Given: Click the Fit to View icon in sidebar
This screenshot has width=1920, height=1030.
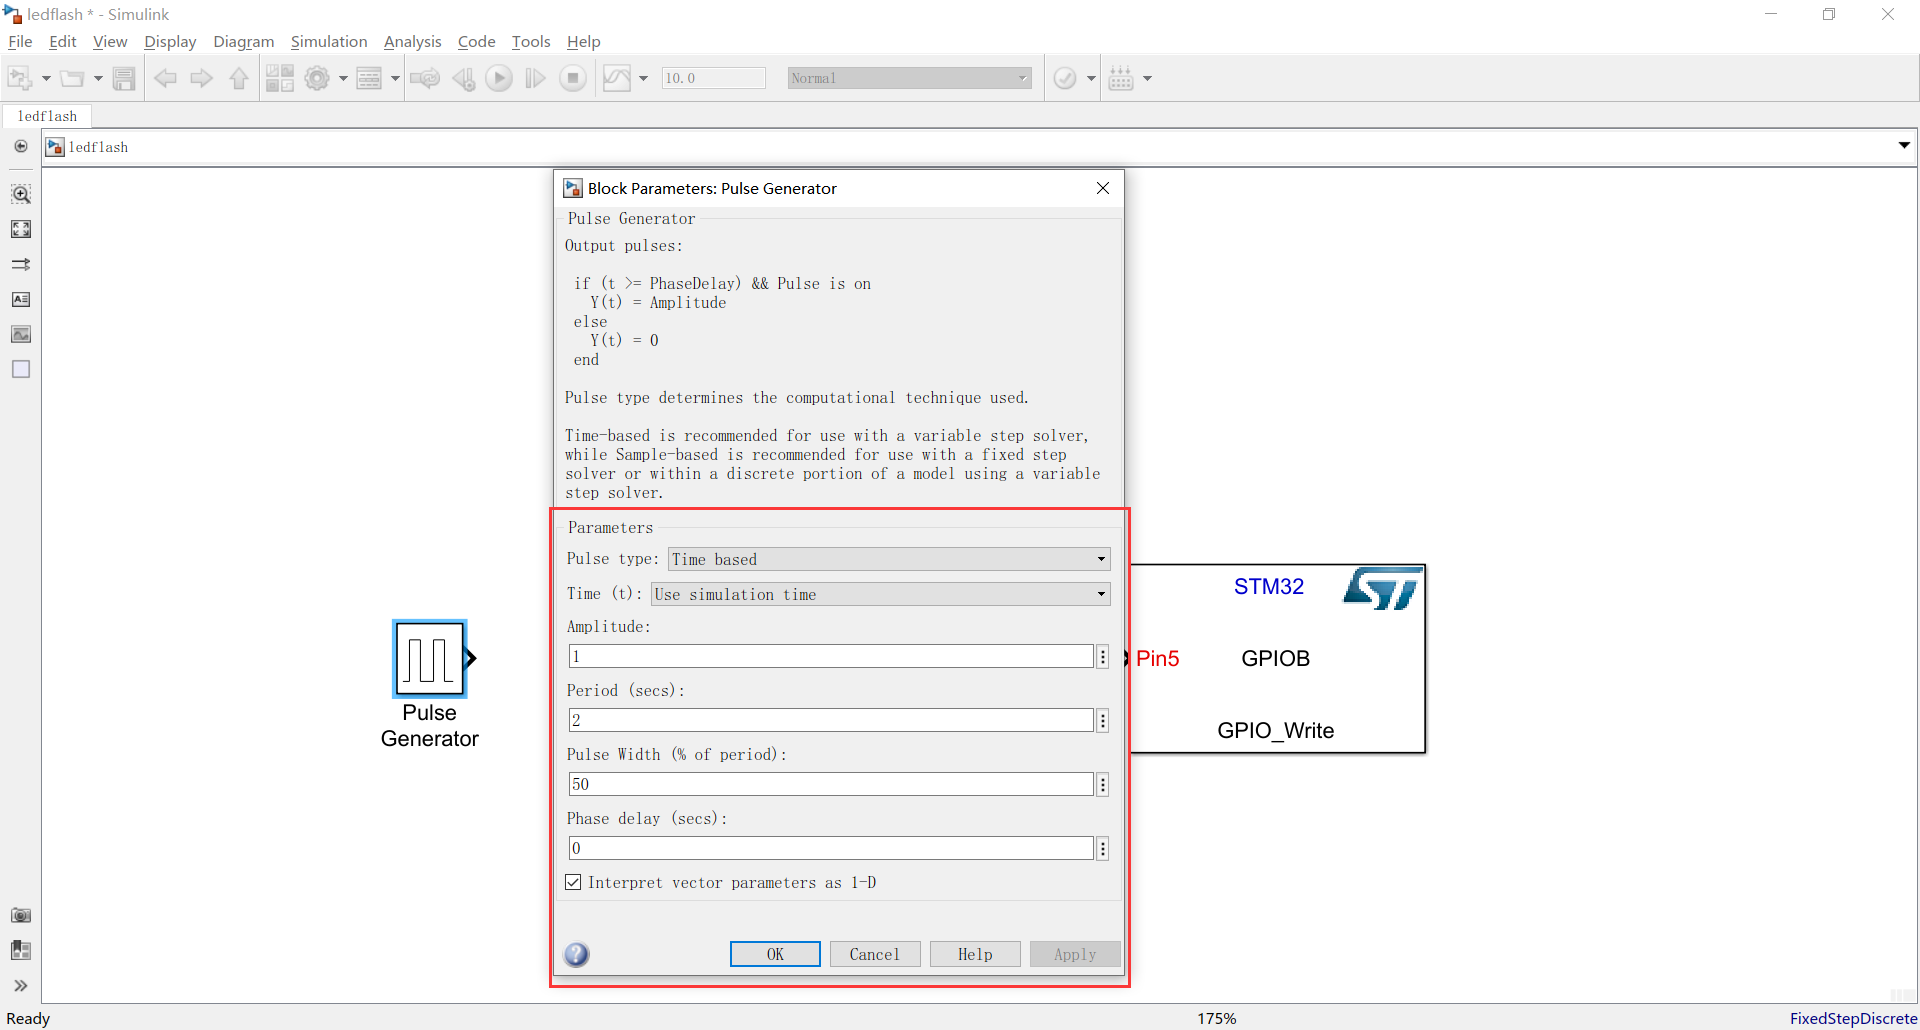Looking at the screenshot, I should coord(20,229).
